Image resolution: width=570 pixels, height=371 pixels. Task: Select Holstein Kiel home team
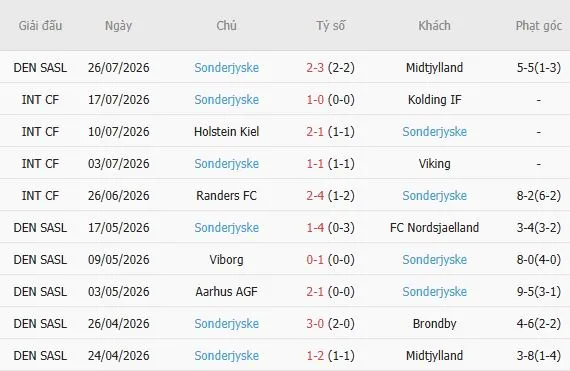pos(226,132)
